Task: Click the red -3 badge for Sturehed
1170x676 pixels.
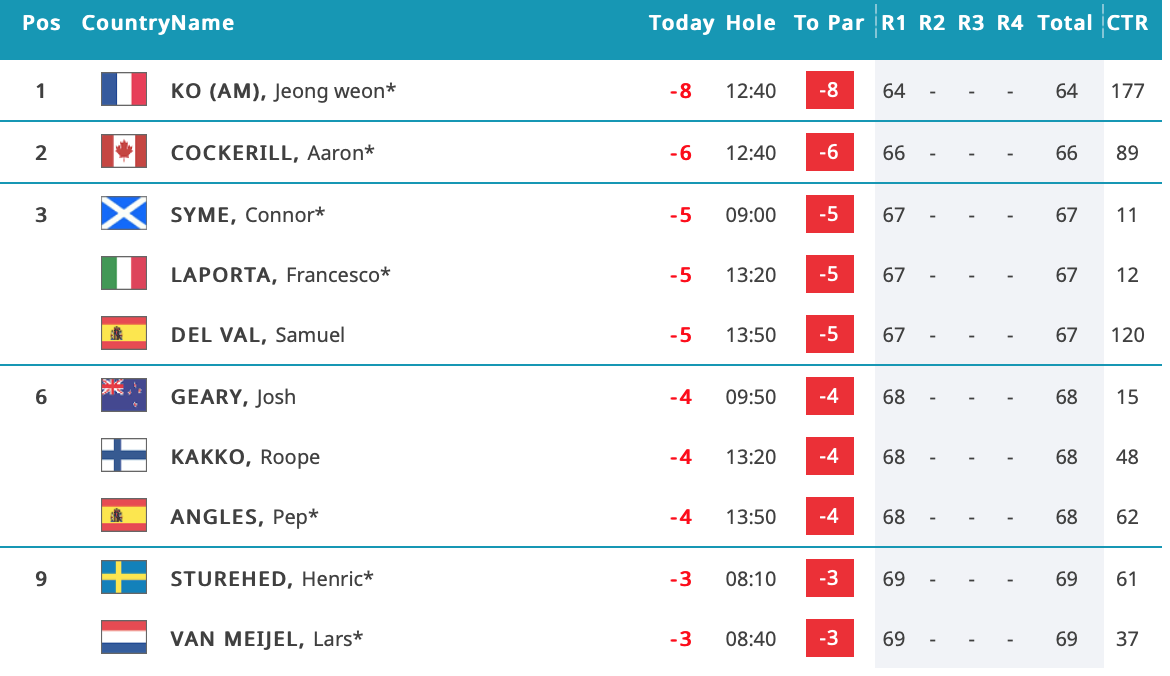Action: pos(829,579)
